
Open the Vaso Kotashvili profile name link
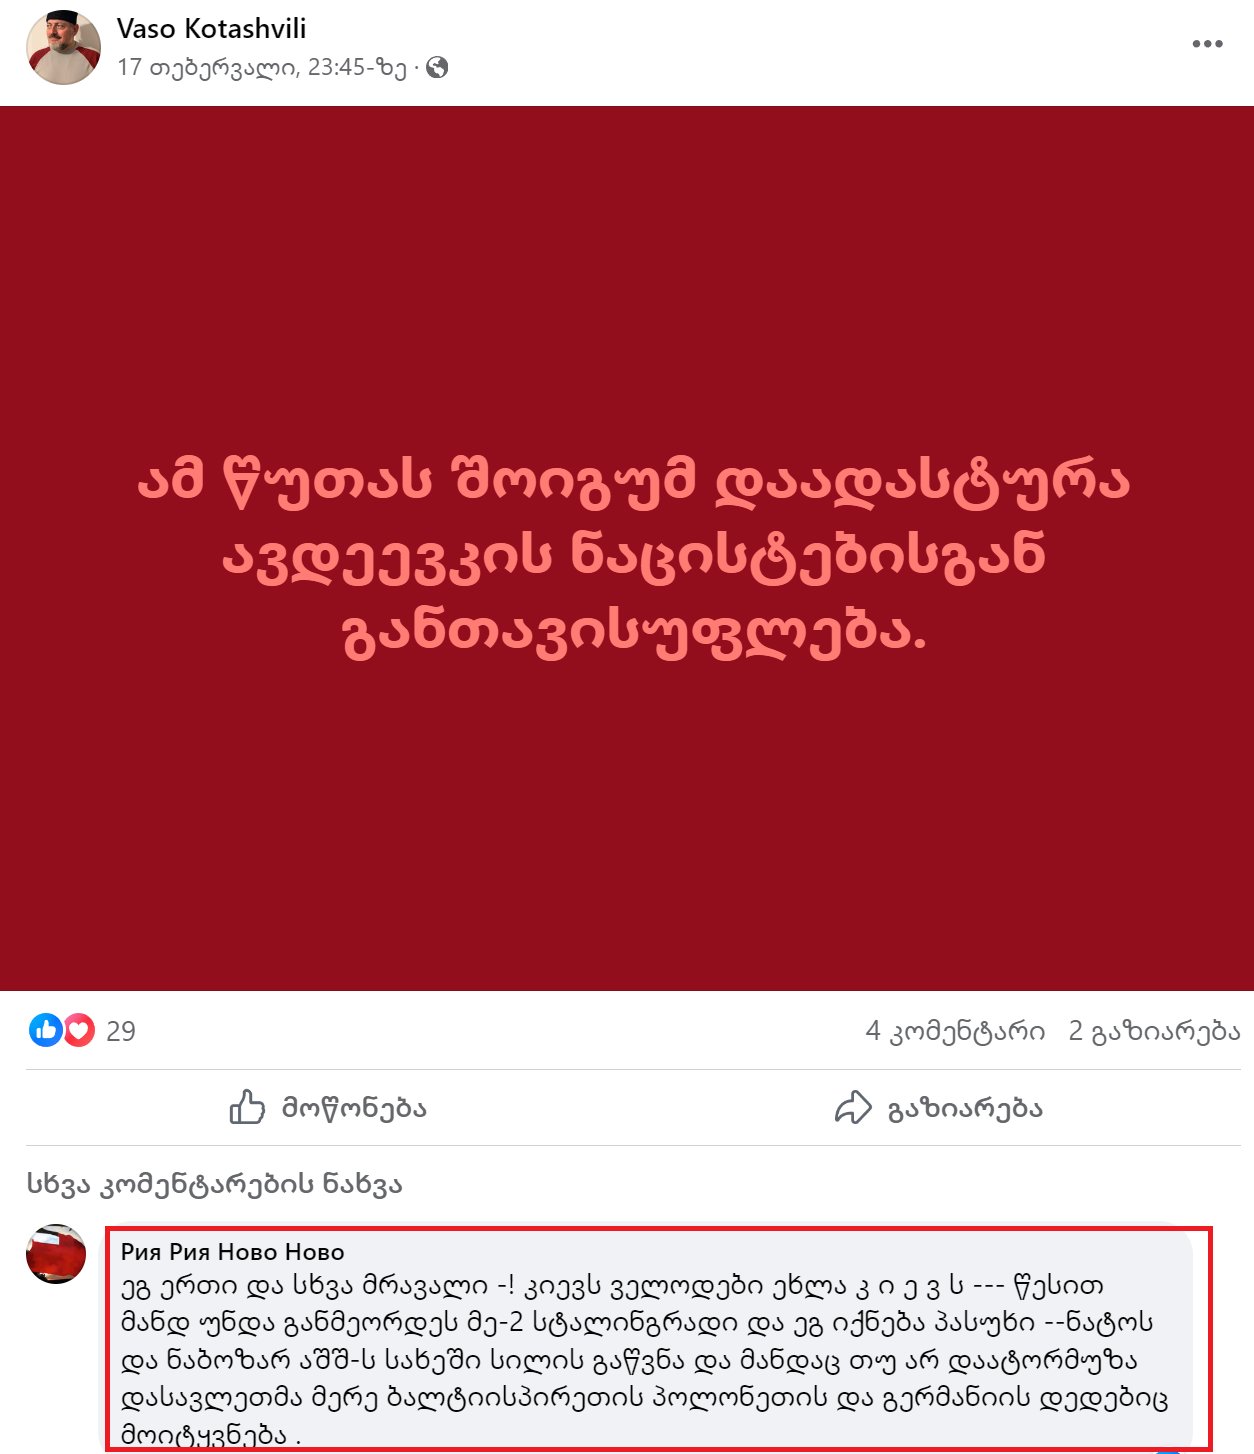pyautogui.click(x=212, y=29)
